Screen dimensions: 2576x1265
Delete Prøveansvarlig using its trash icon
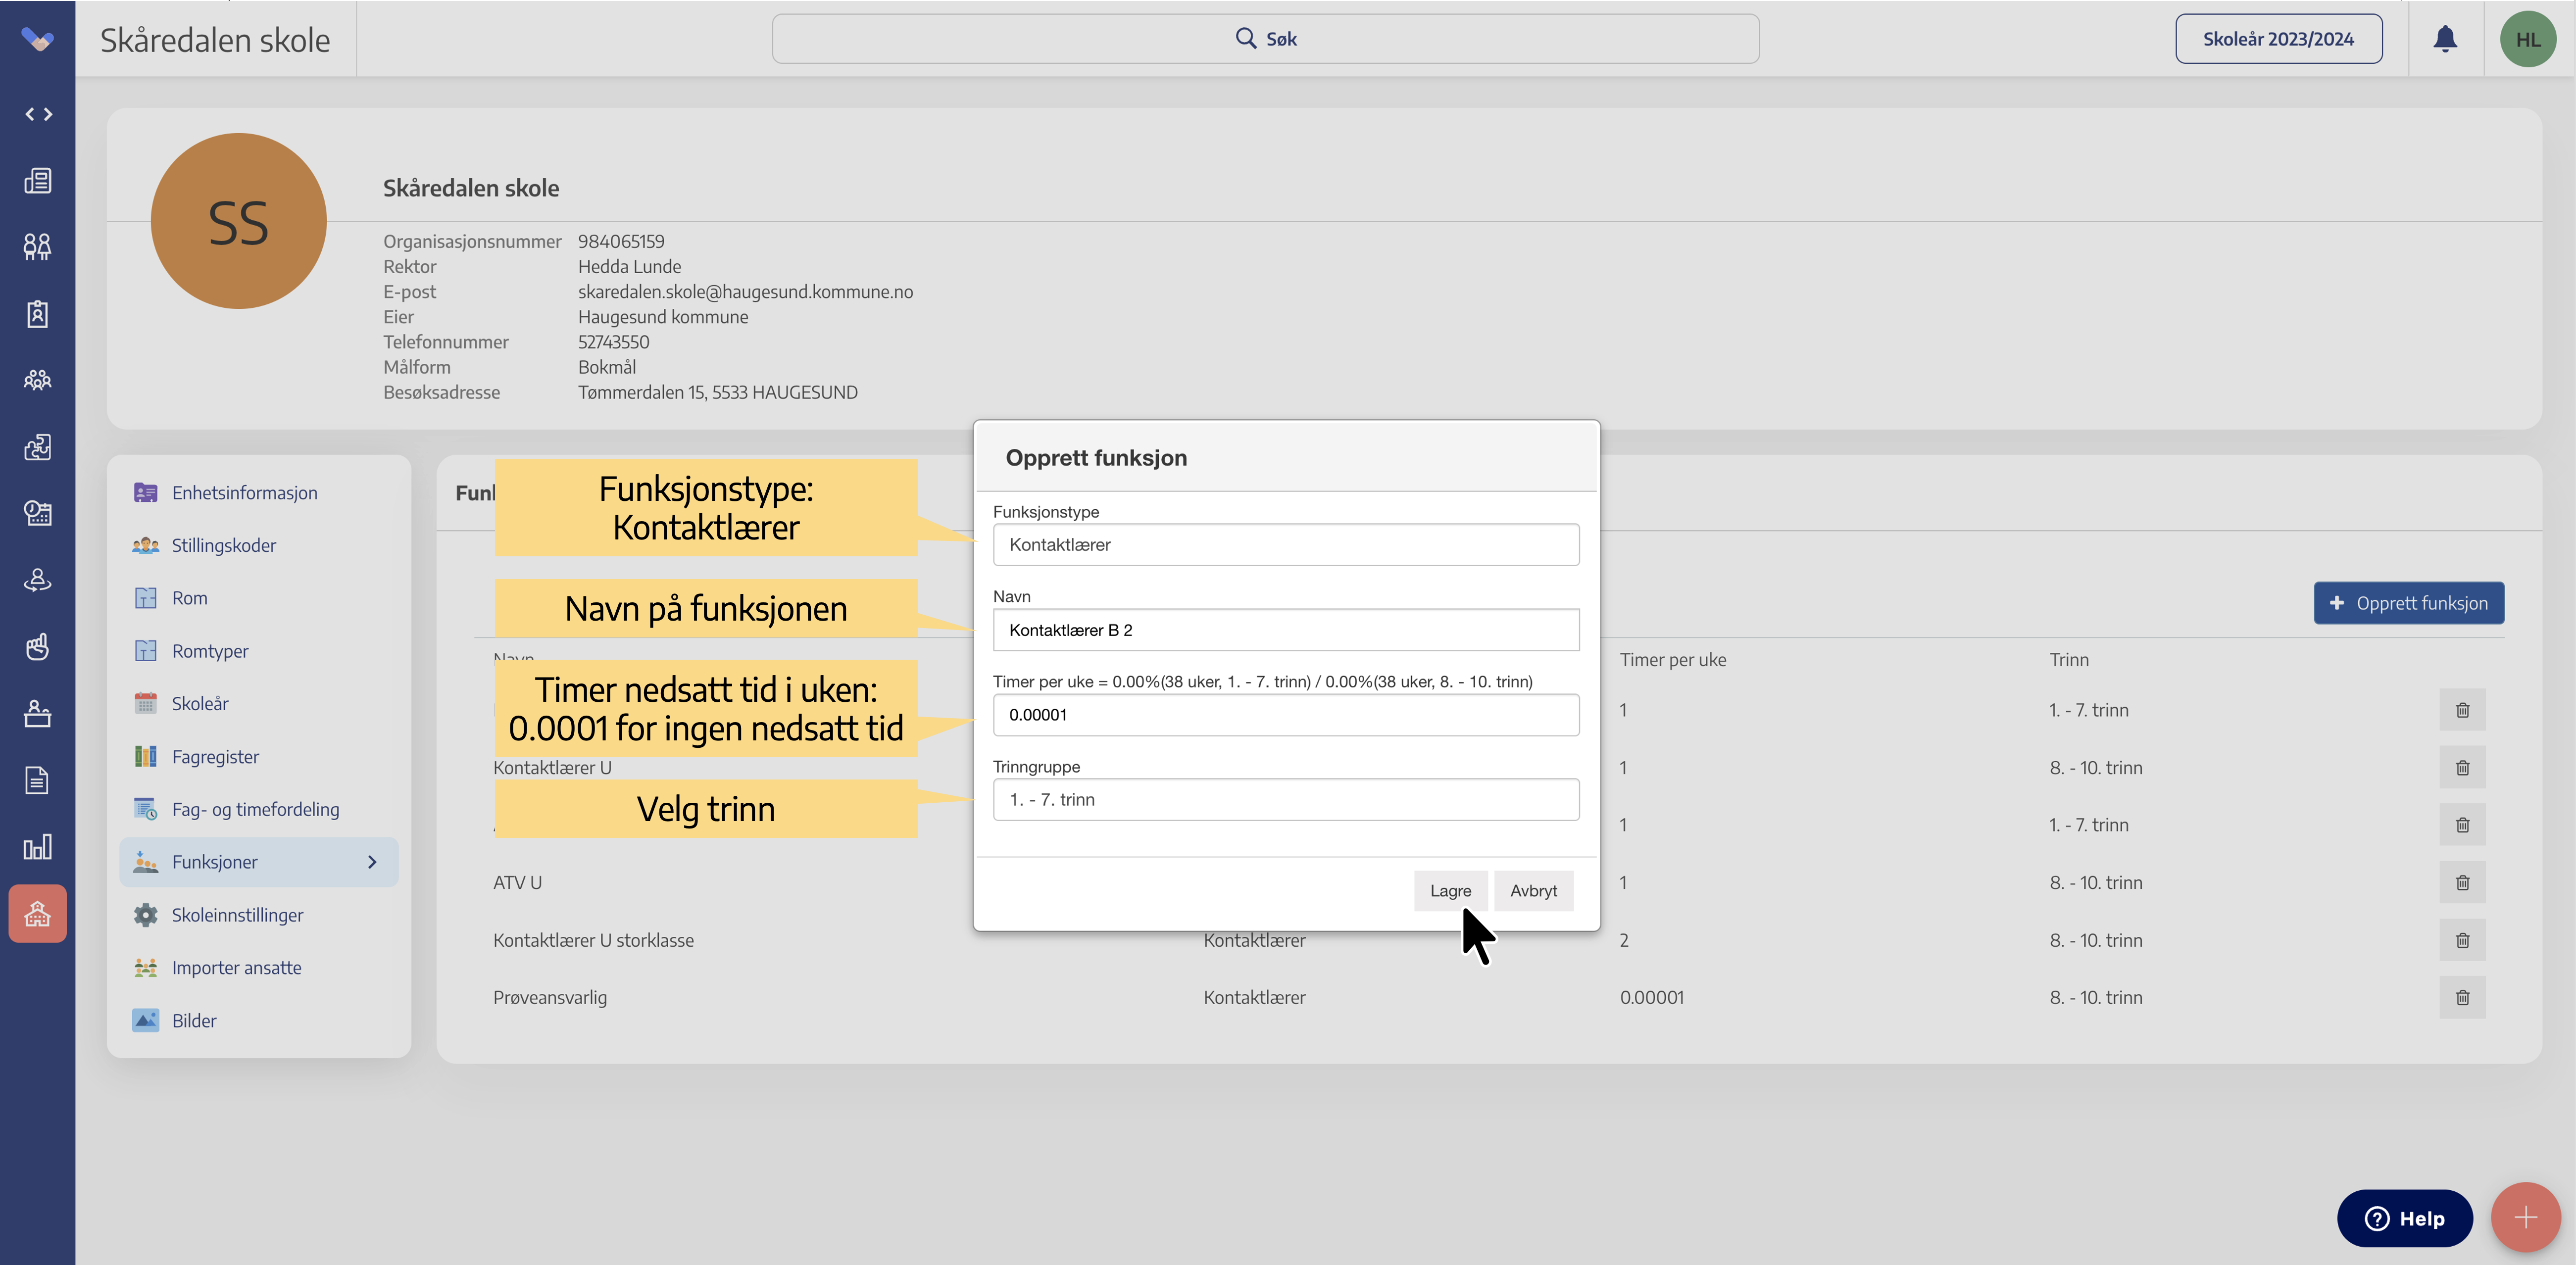2462,998
